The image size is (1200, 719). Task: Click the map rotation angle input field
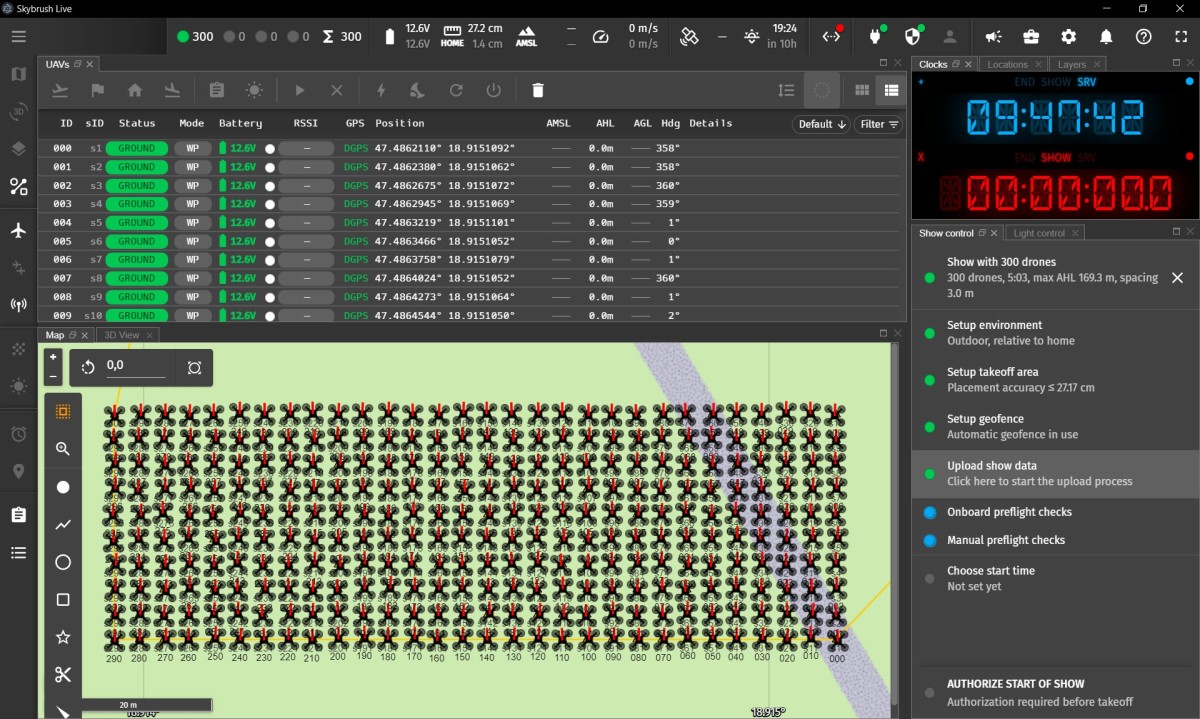136,366
